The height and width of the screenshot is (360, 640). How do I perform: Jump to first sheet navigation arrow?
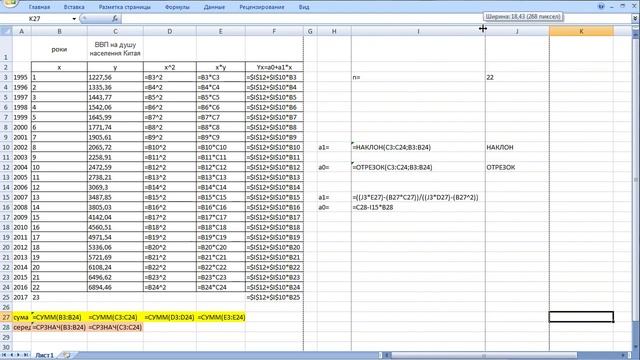tap(4, 356)
